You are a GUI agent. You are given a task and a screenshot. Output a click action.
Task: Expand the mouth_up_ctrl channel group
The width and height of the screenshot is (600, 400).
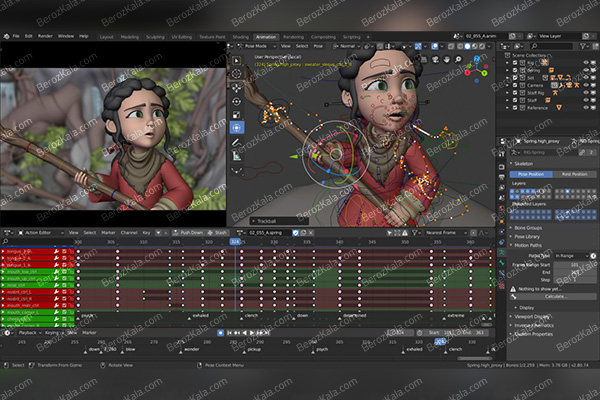(3, 279)
